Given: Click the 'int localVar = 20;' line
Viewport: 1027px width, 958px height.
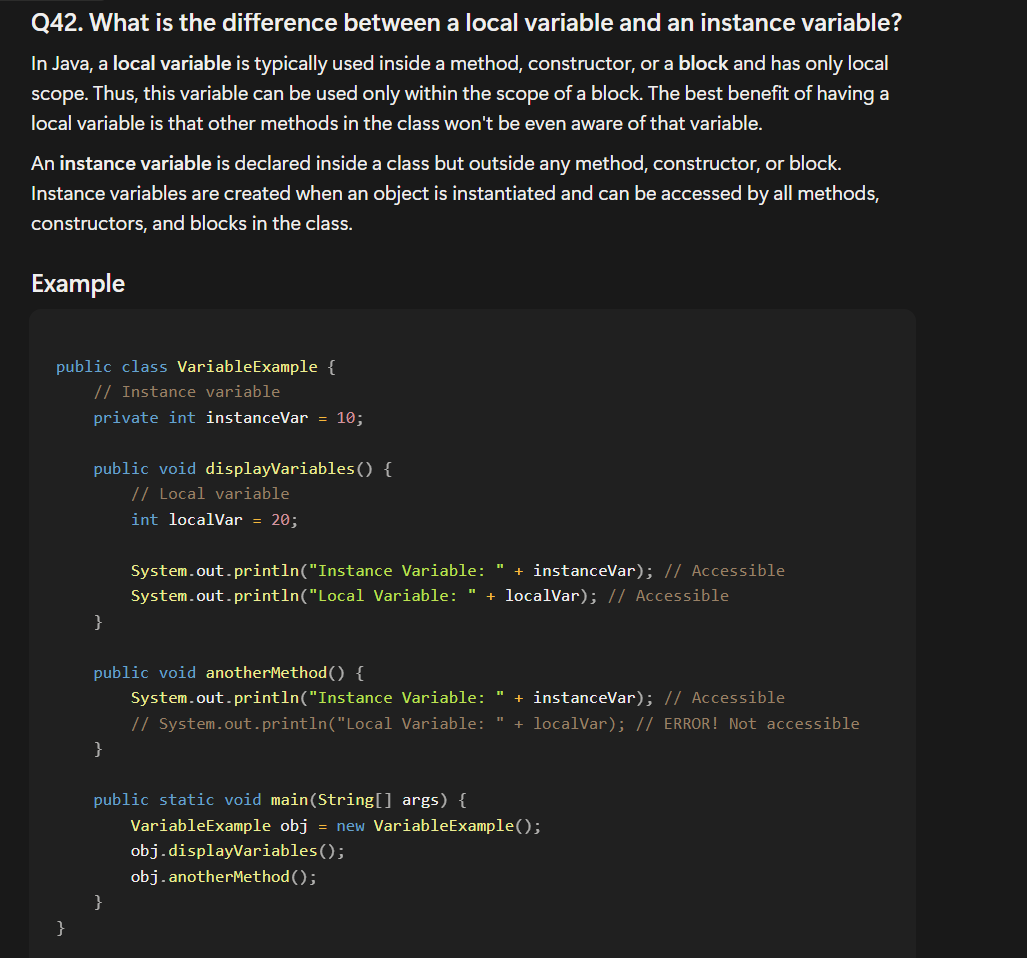Looking at the screenshot, I should click(214, 520).
